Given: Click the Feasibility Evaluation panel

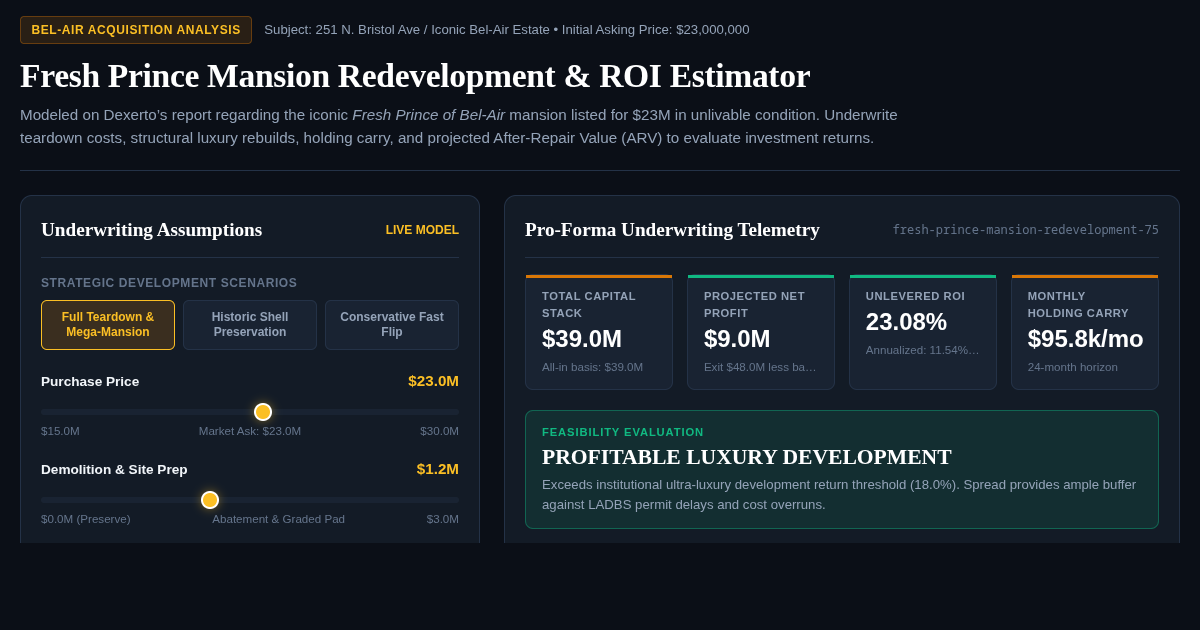Looking at the screenshot, I should tap(842, 469).
